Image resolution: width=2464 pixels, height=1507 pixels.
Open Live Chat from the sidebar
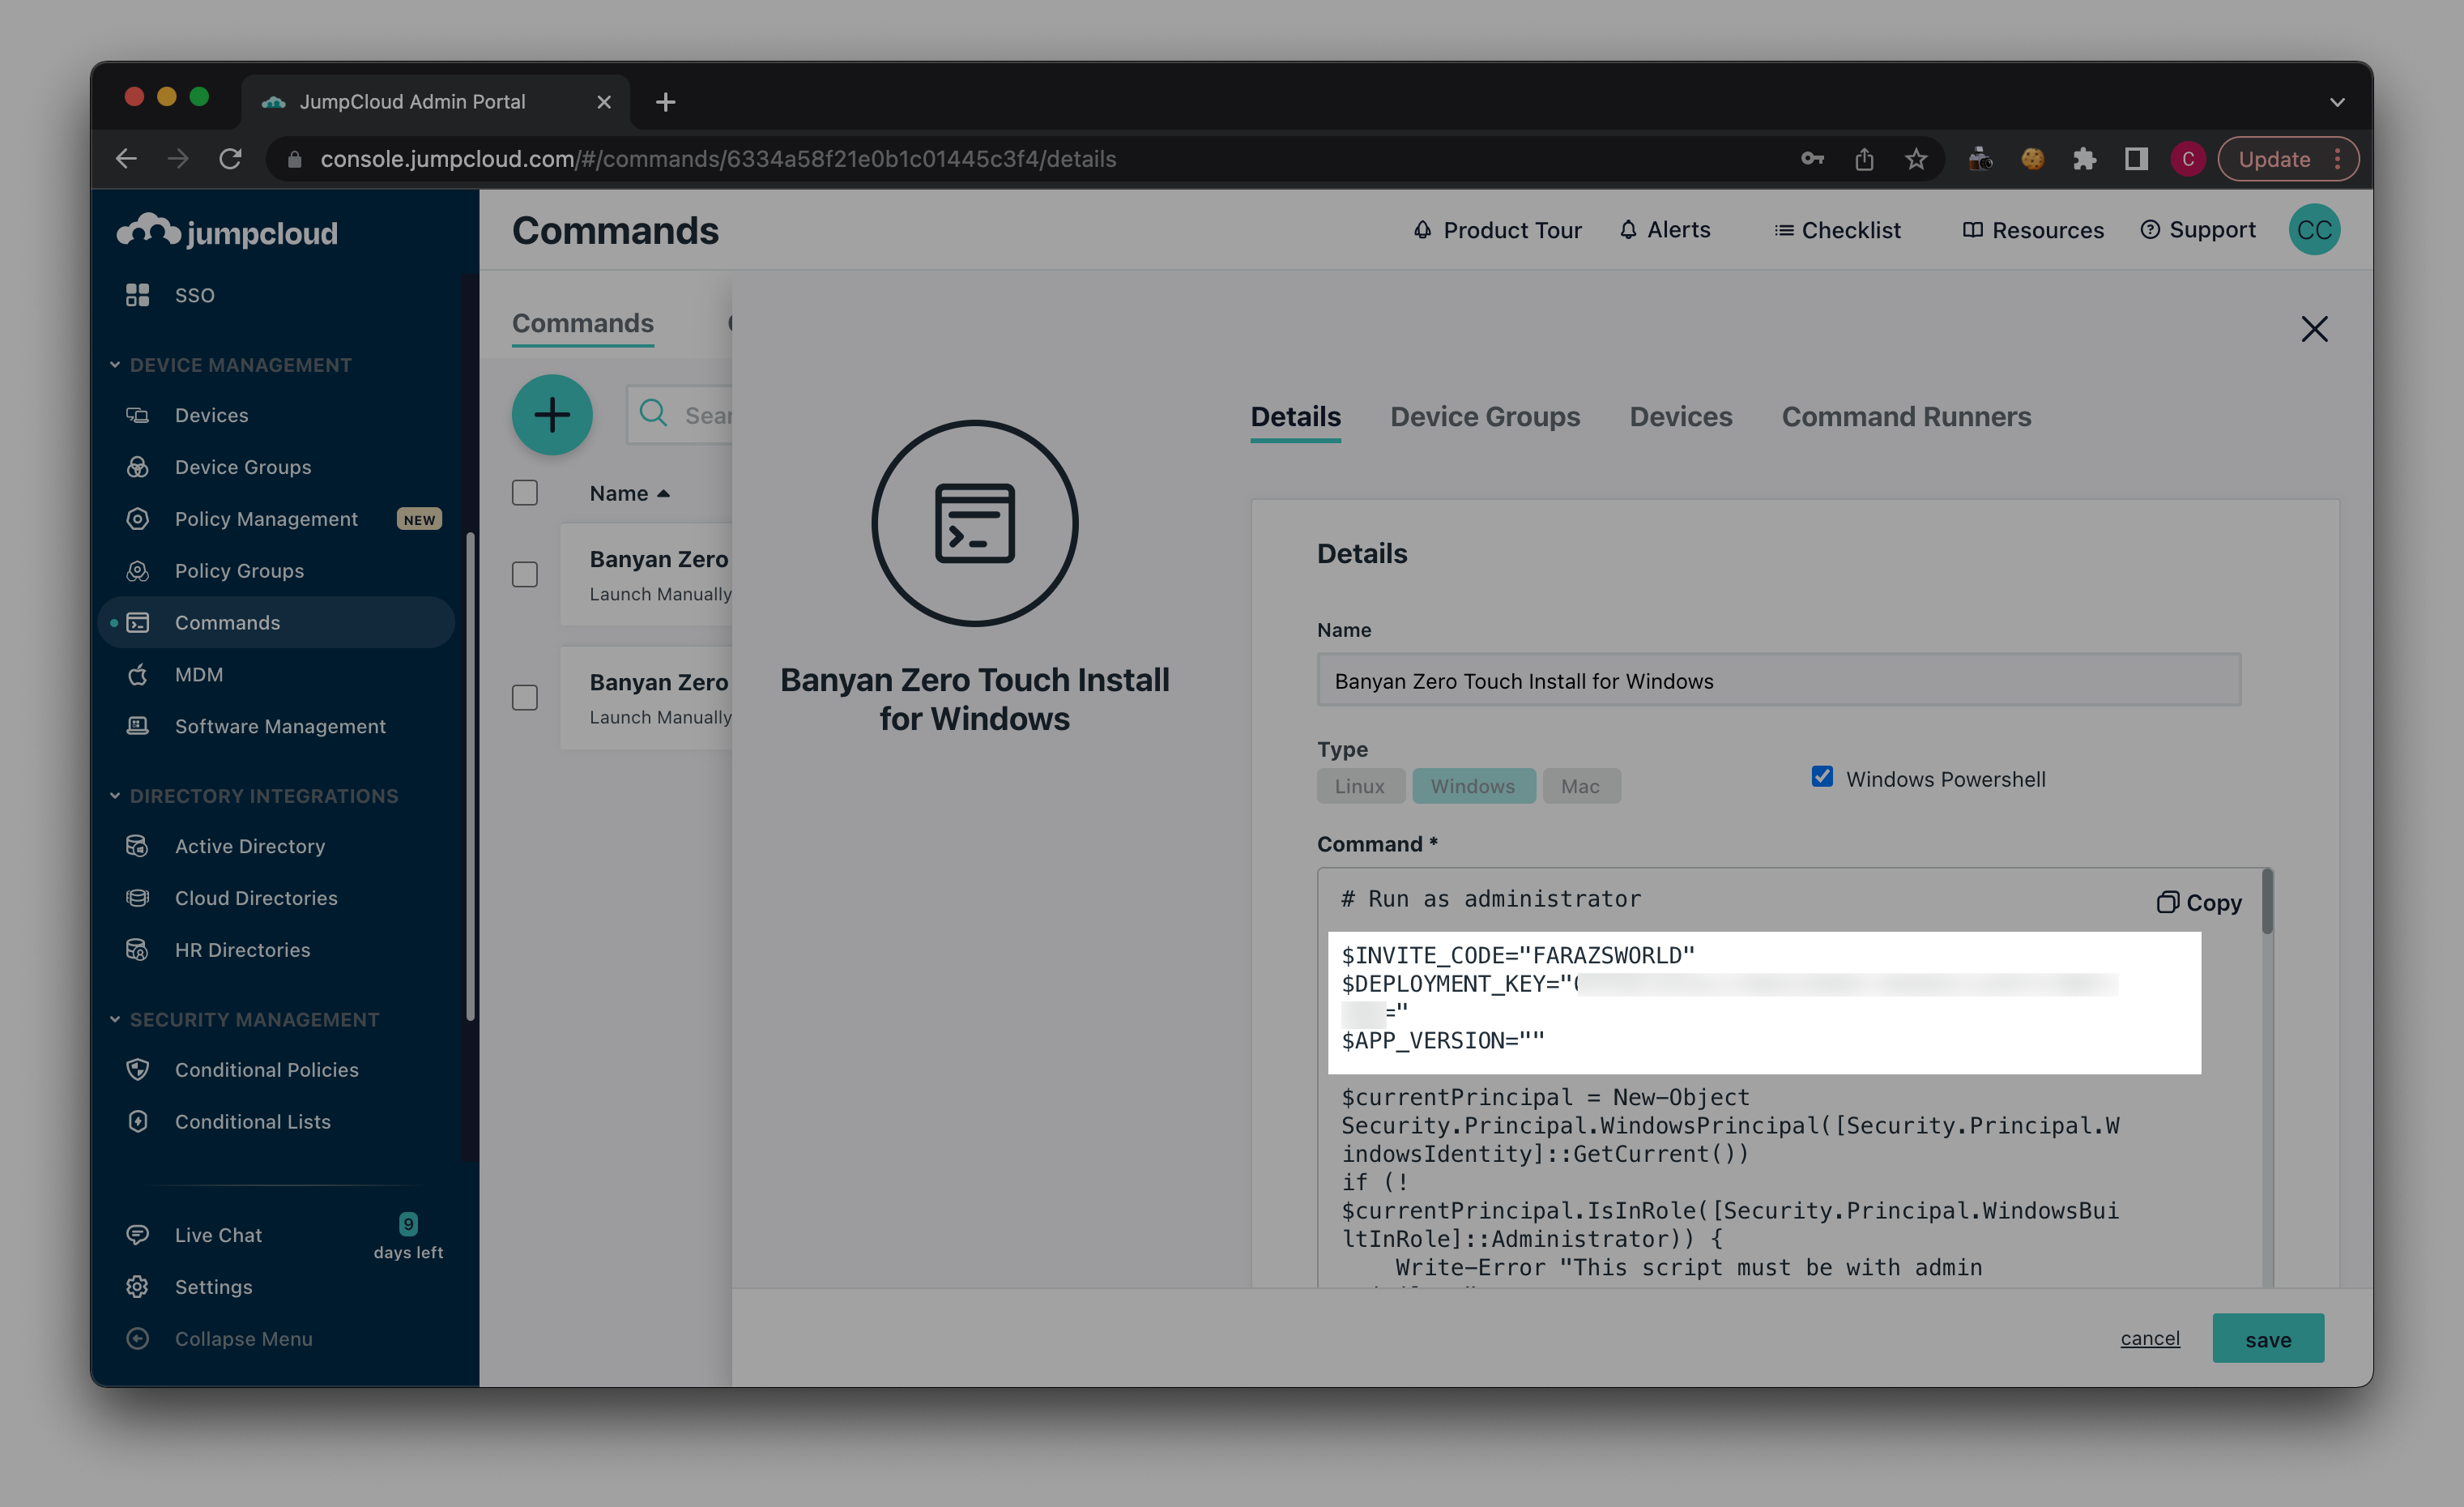coord(218,1235)
